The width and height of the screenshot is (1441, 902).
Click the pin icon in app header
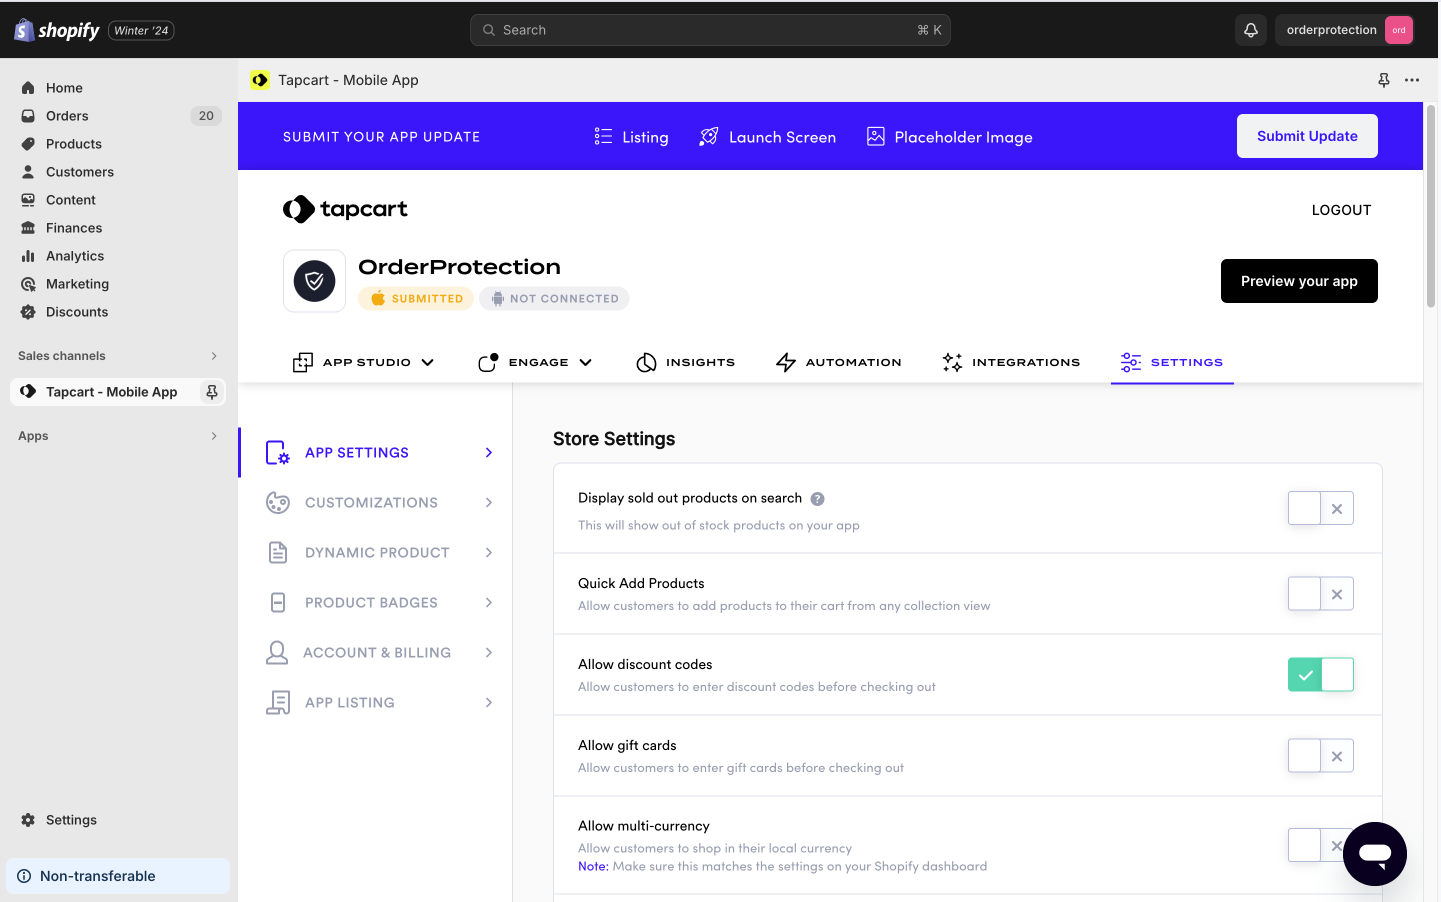click(1384, 80)
